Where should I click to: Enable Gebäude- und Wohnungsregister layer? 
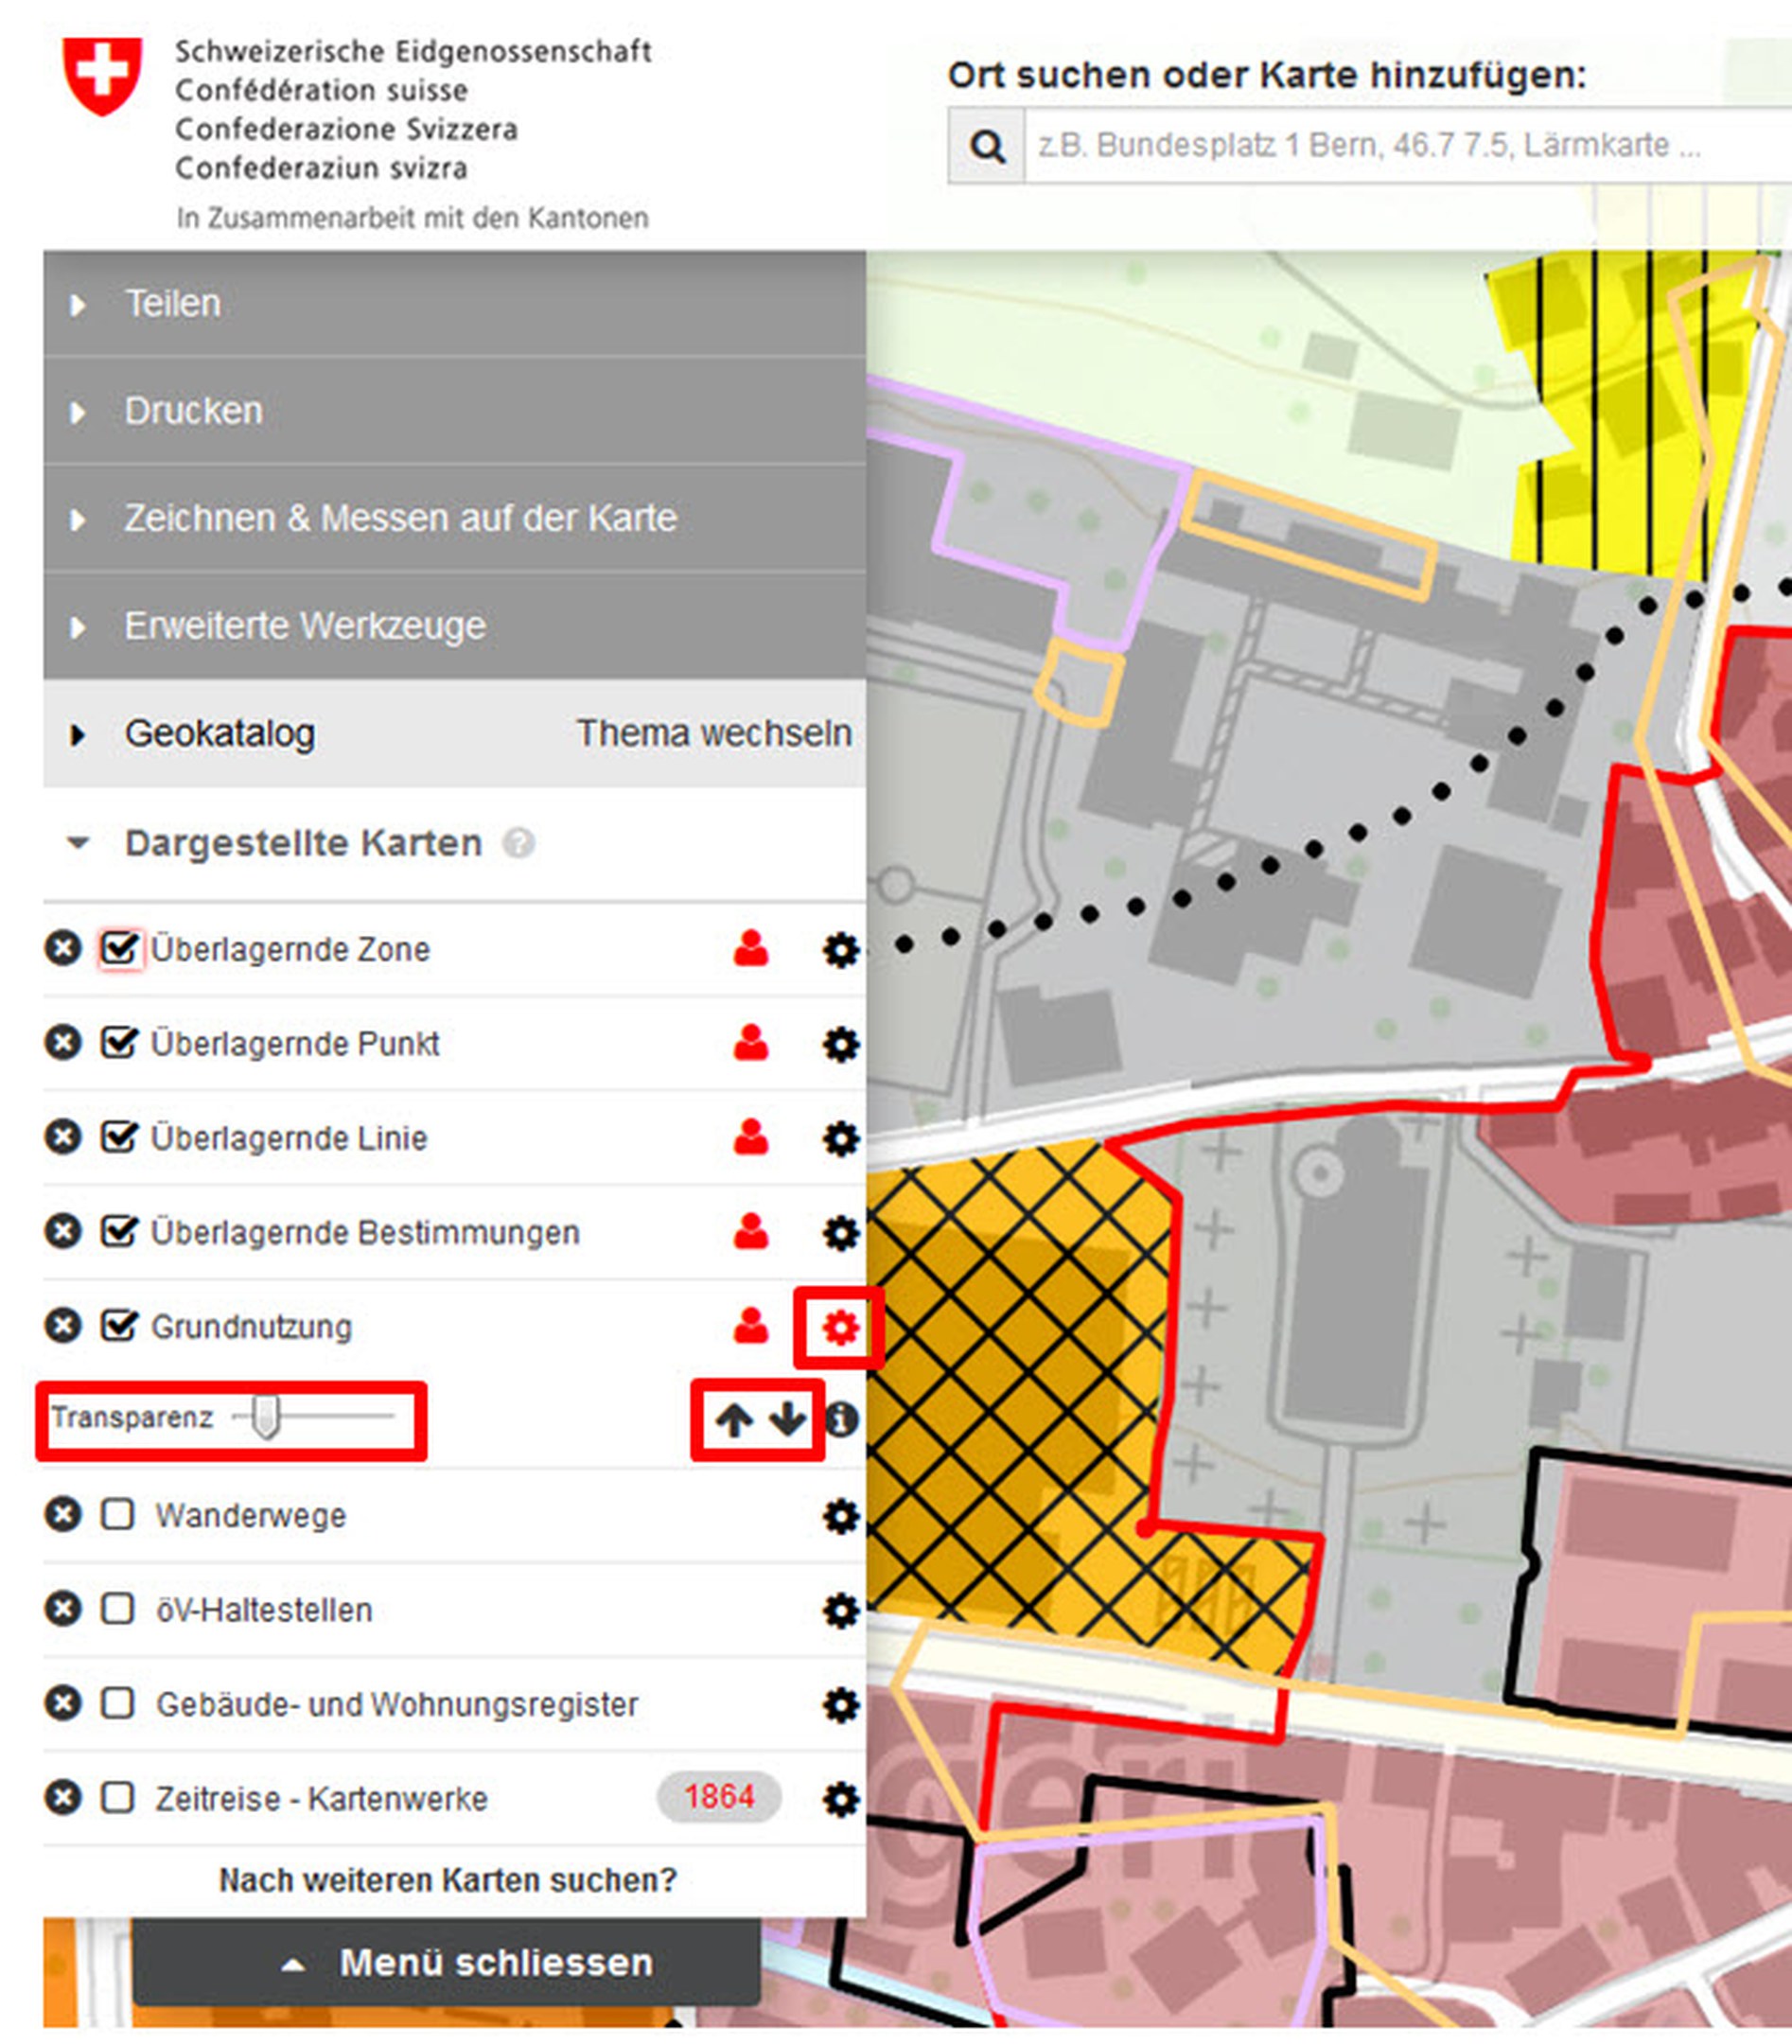click(118, 1703)
